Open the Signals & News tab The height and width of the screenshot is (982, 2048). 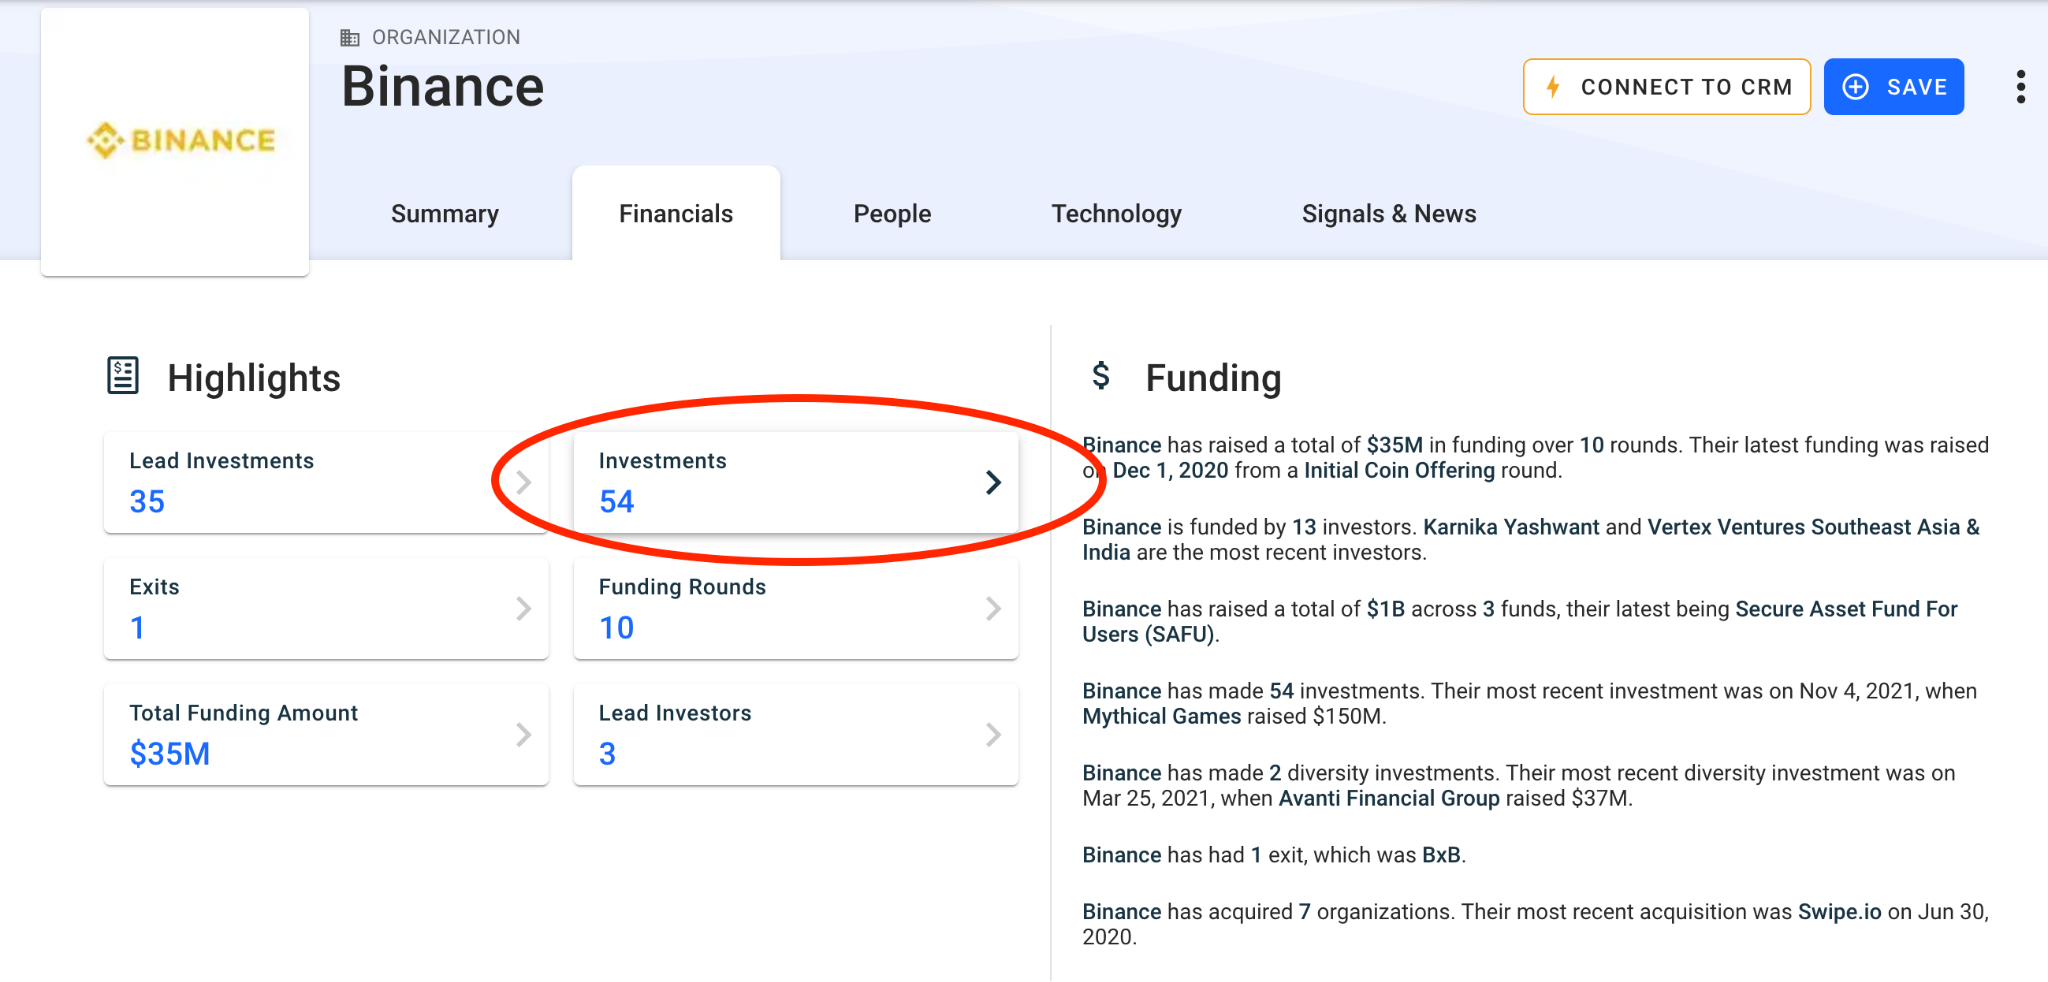1389,214
